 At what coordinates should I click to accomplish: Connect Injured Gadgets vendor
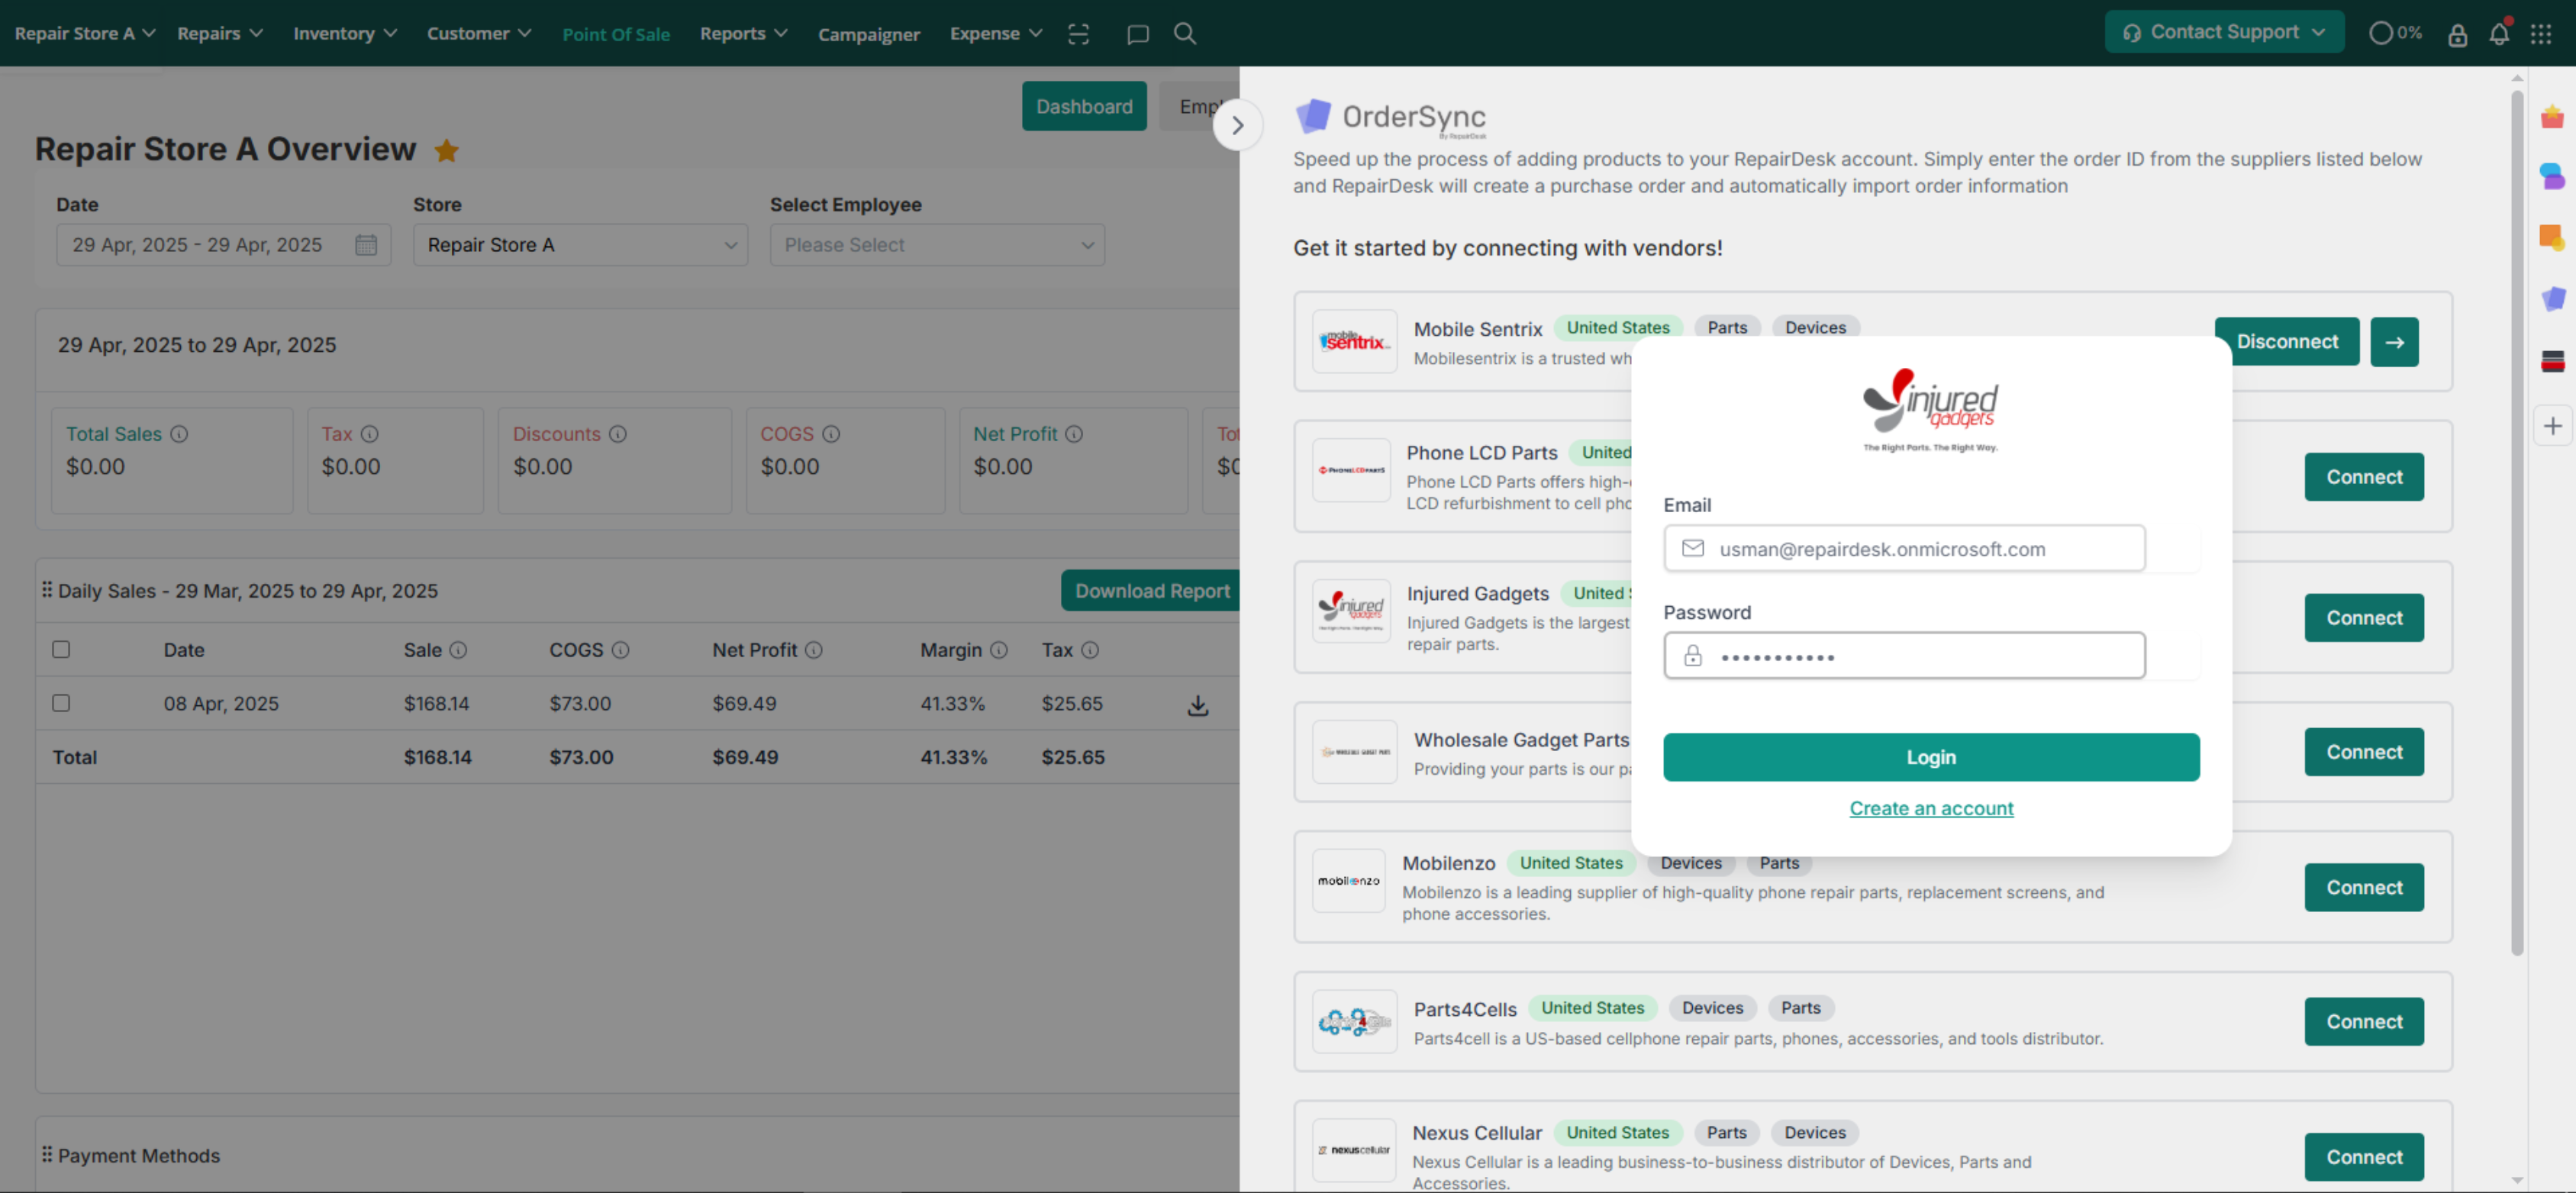[2364, 618]
